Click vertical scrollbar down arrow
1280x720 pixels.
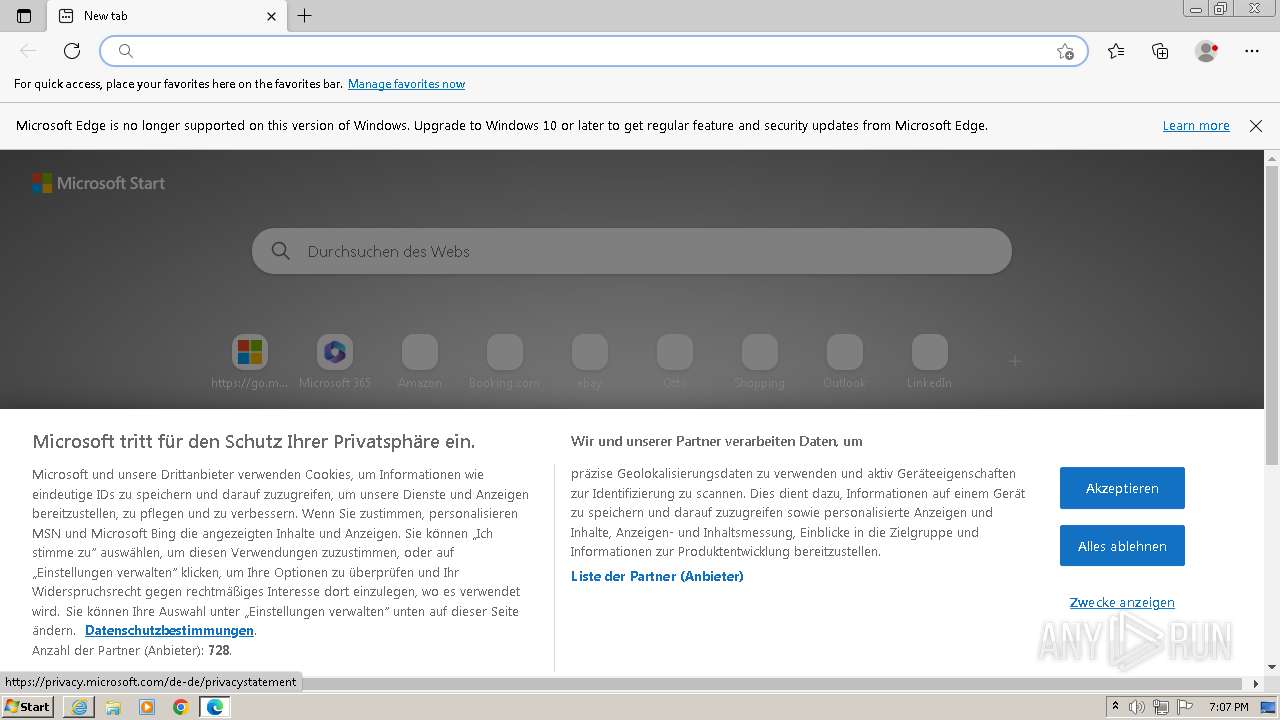click(x=1272, y=667)
